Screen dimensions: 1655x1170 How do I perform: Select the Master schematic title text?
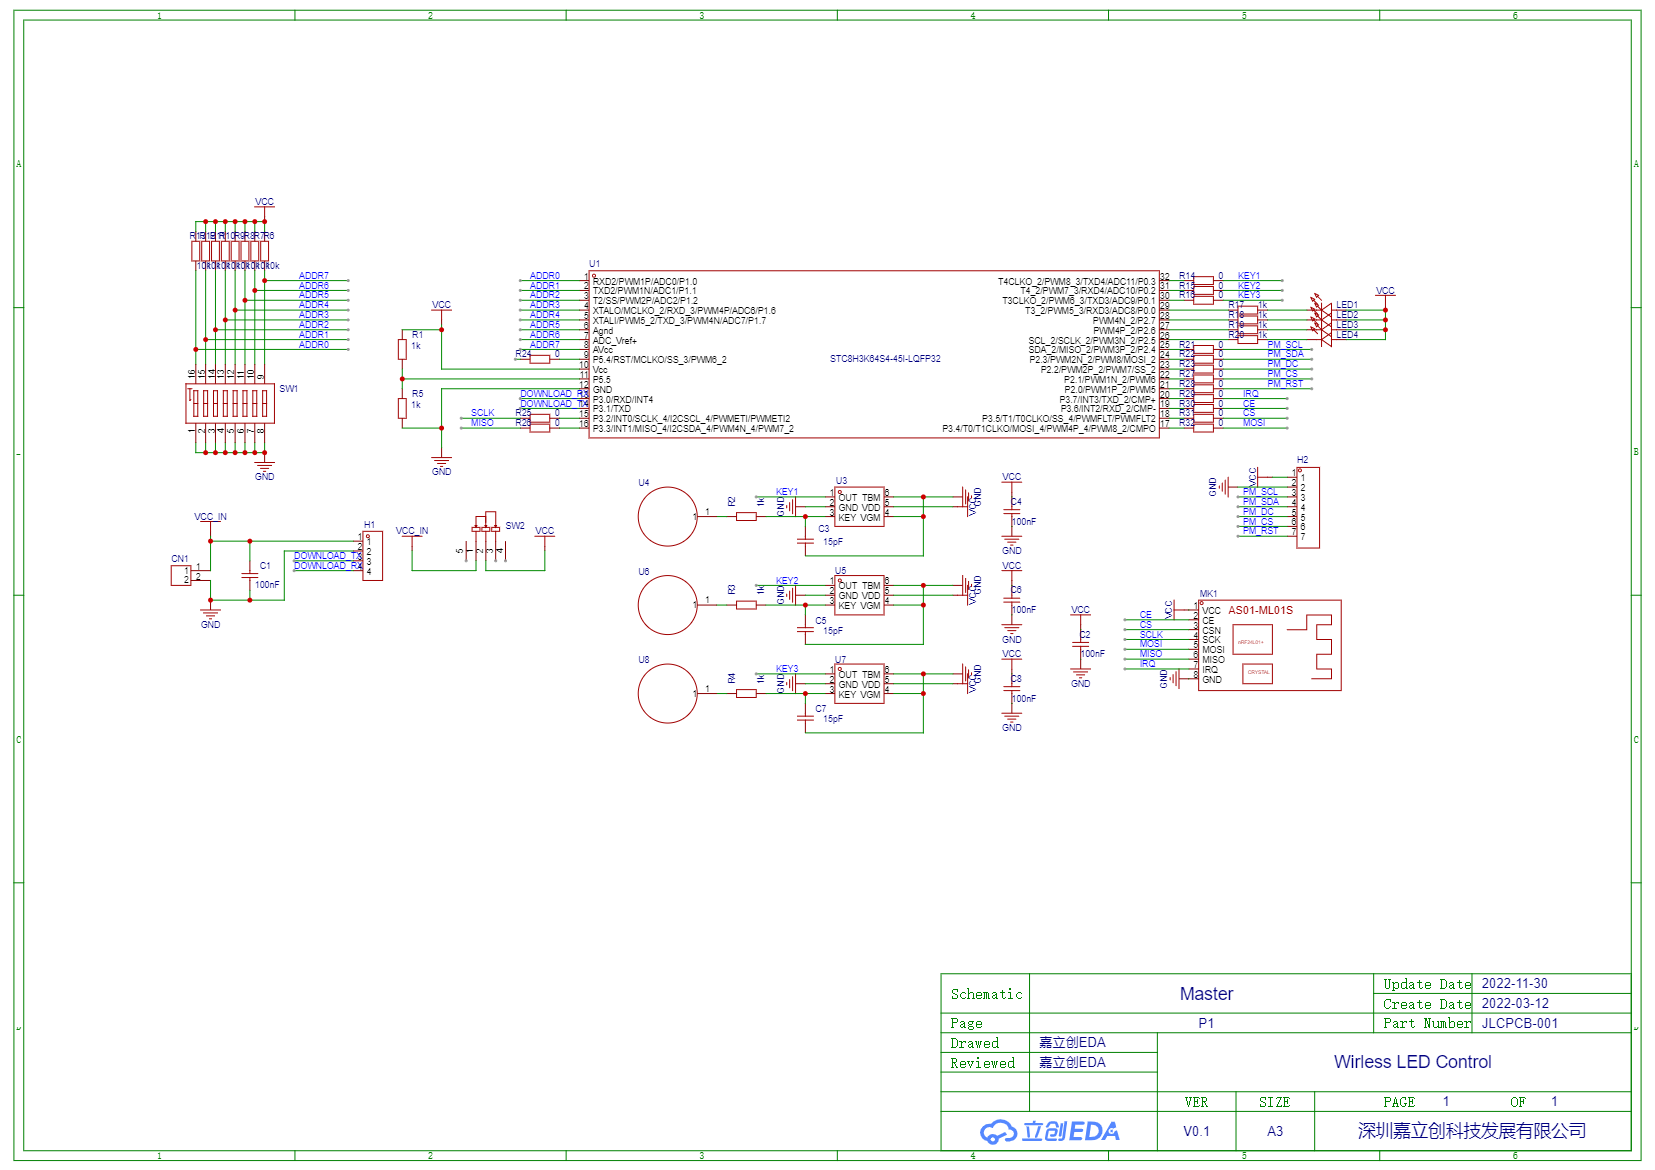point(1206,994)
